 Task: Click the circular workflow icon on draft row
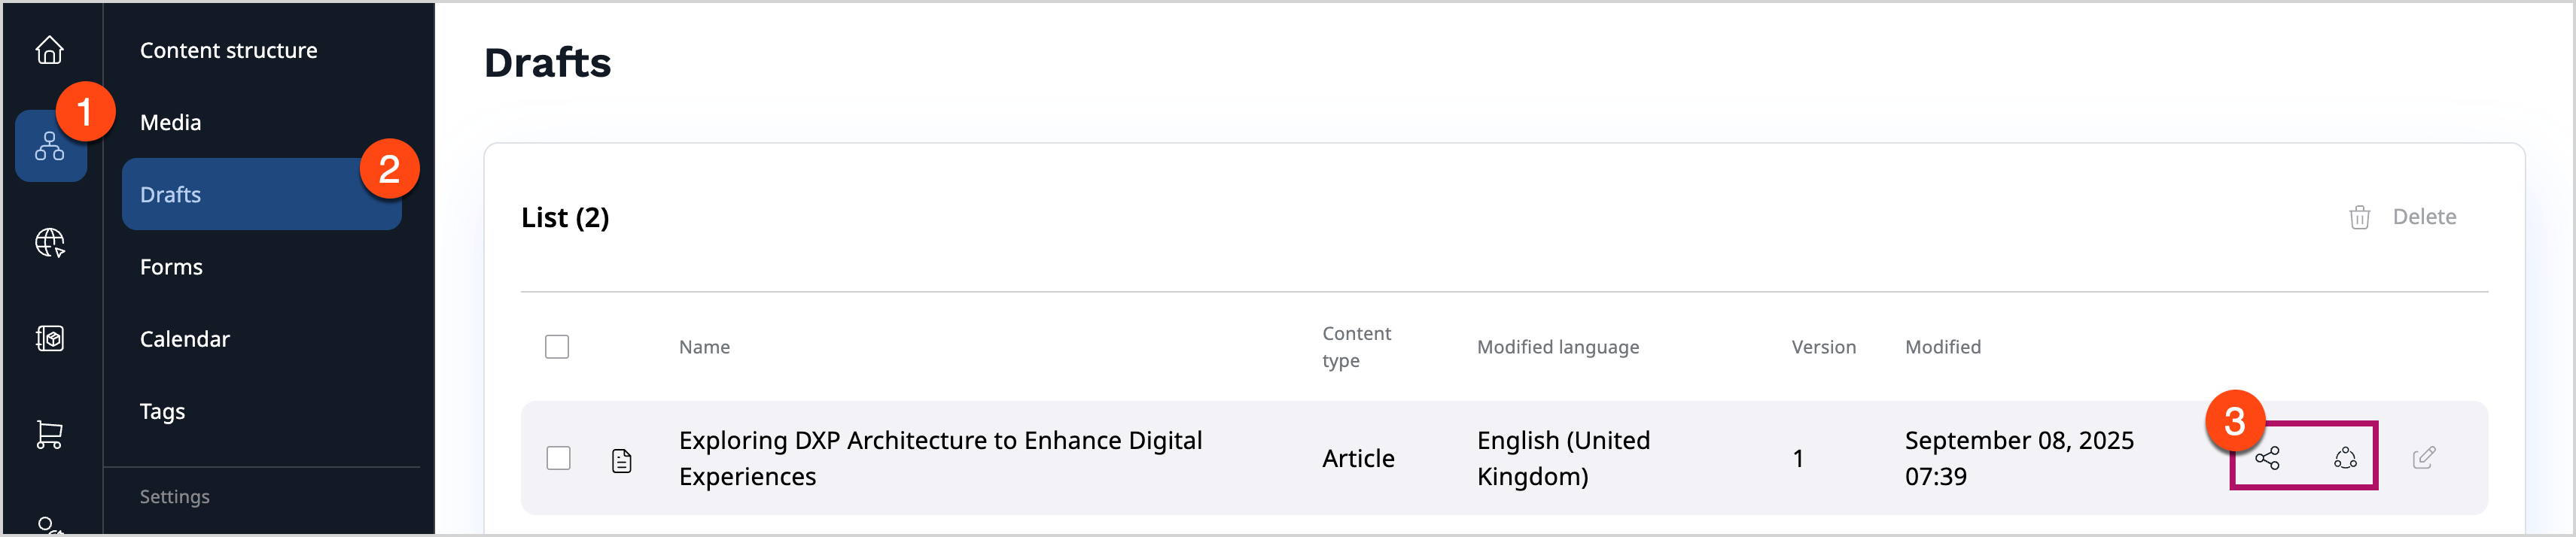point(2345,458)
